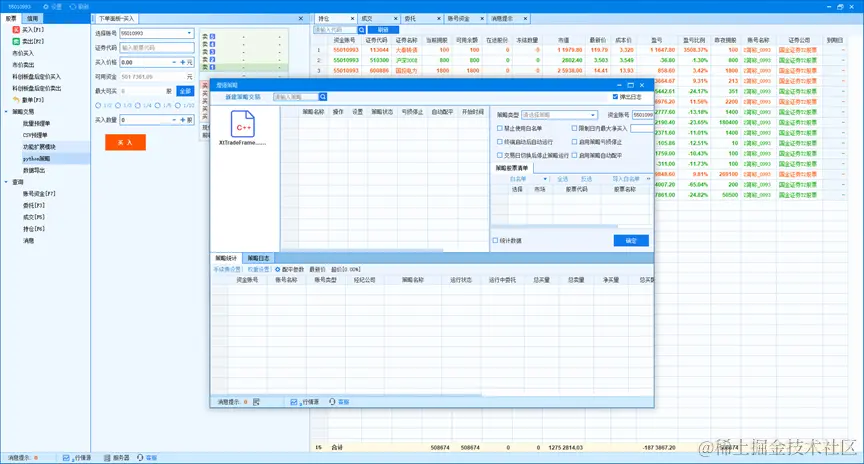Click the 手续费设置 link
The width and height of the screenshot is (864, 464).
[228, 270]
